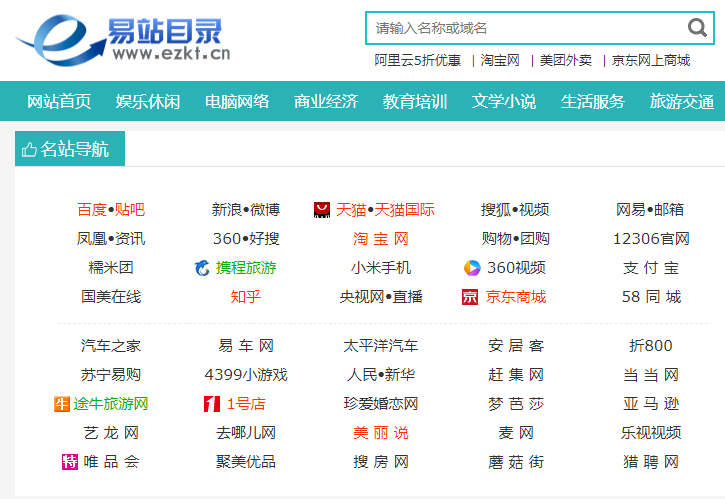
Task: Open the 当当网 link
Action: 651,375
